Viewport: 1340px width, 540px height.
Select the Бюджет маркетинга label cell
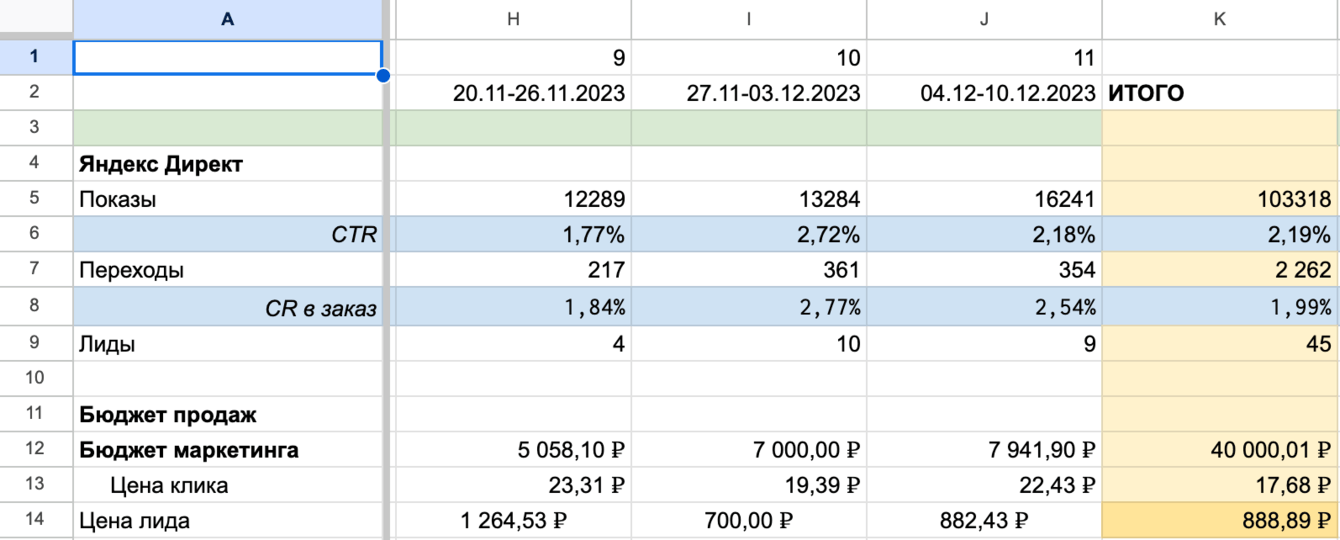[228, 450]
